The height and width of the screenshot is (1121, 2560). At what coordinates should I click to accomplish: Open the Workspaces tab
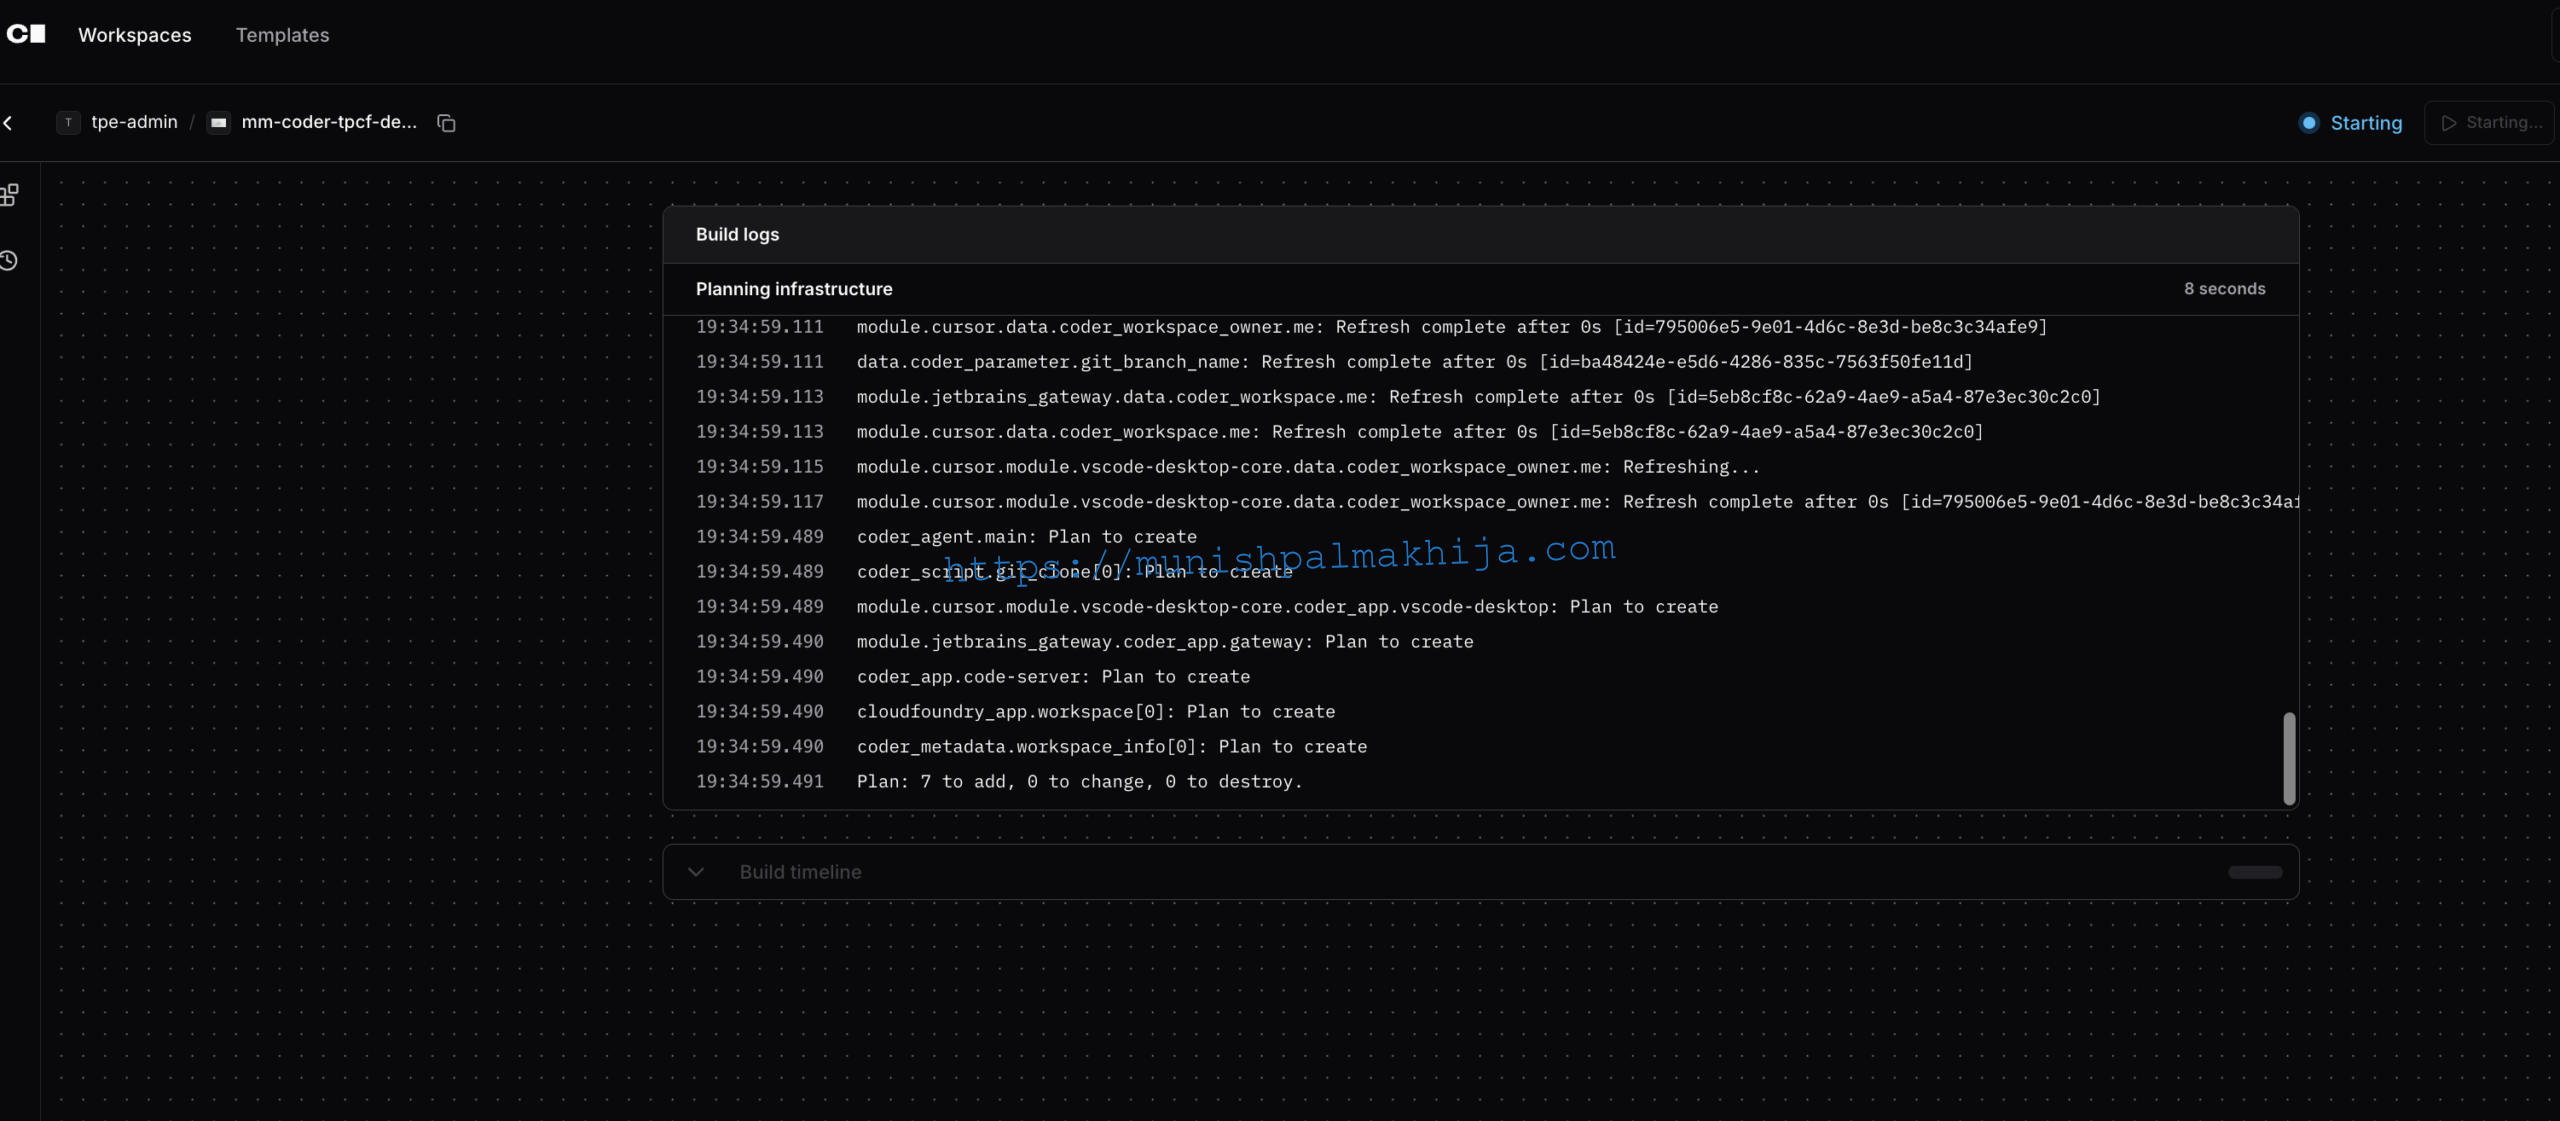135,35
